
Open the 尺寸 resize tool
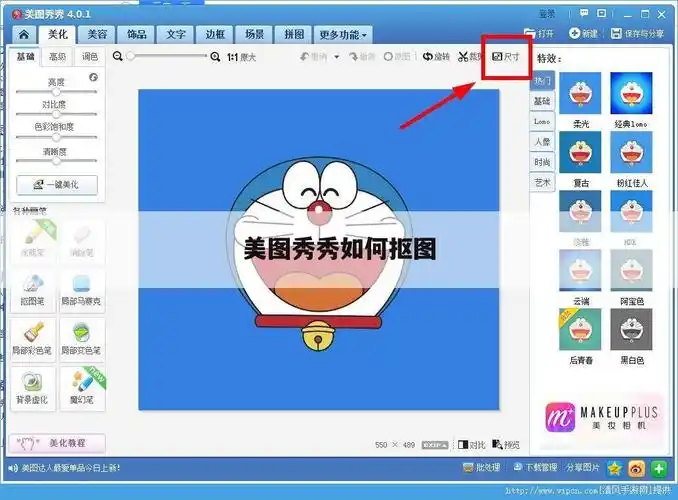506,57
